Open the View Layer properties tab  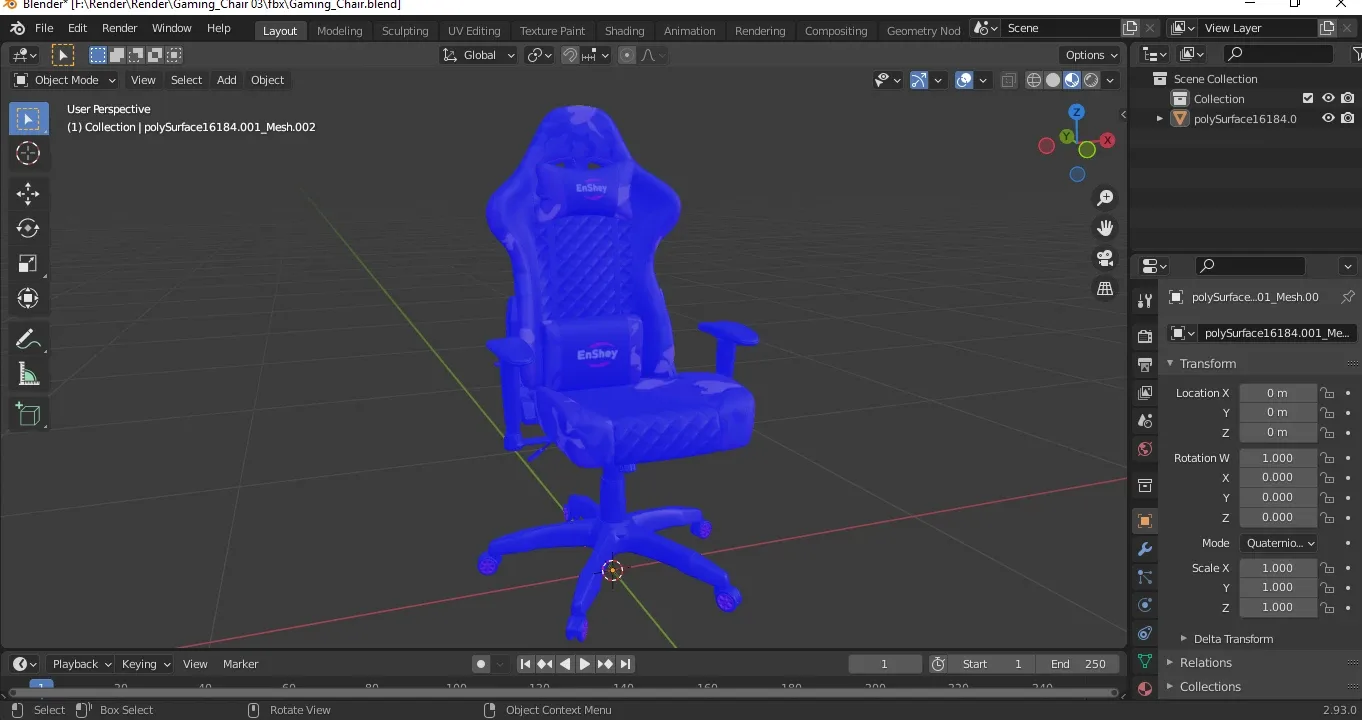[1145, 392]
